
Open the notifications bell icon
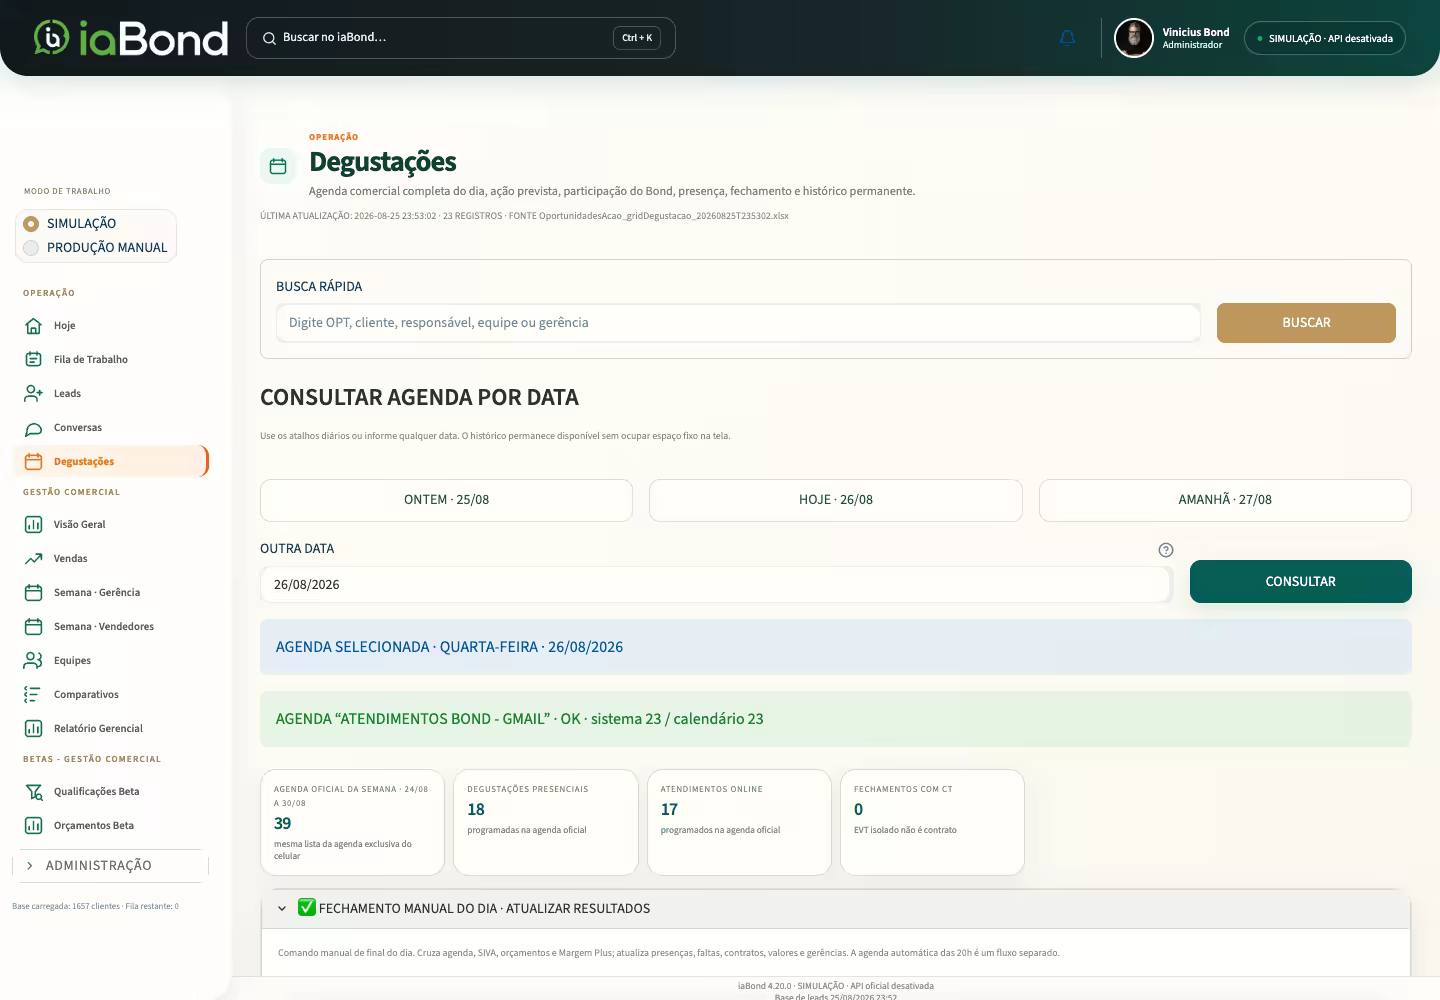1067,38
